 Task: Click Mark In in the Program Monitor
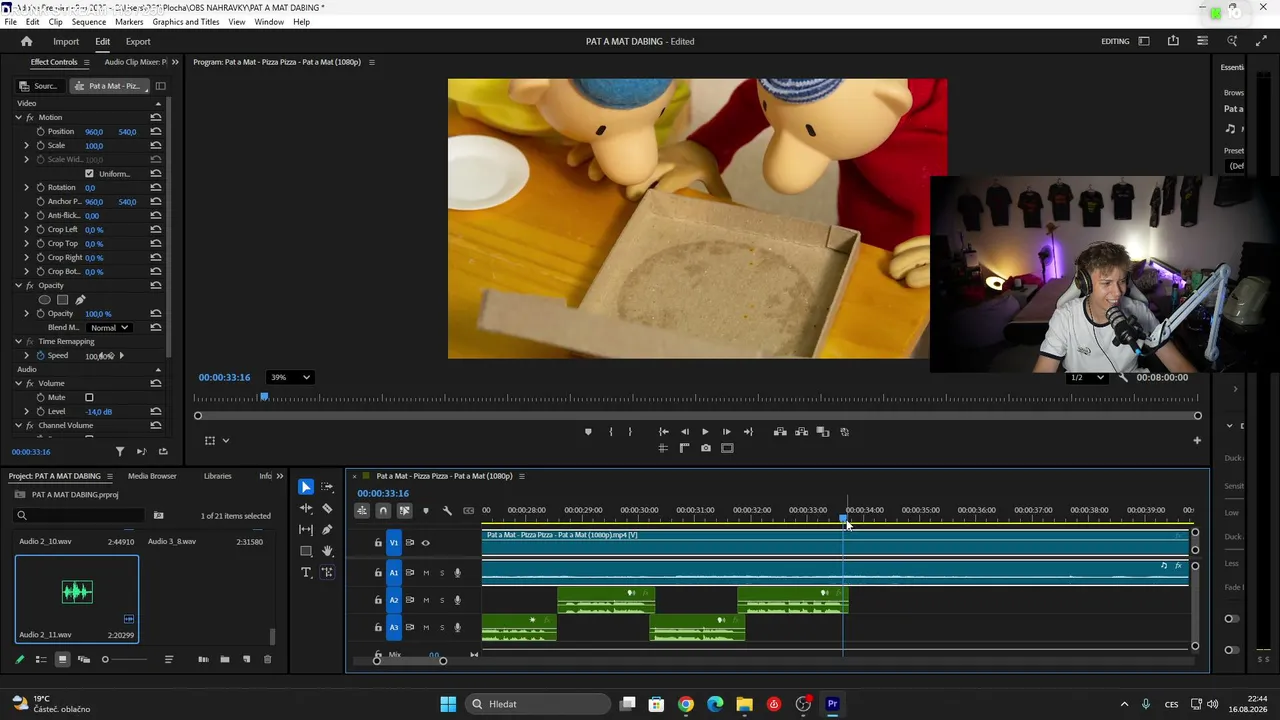click(611, 432)
